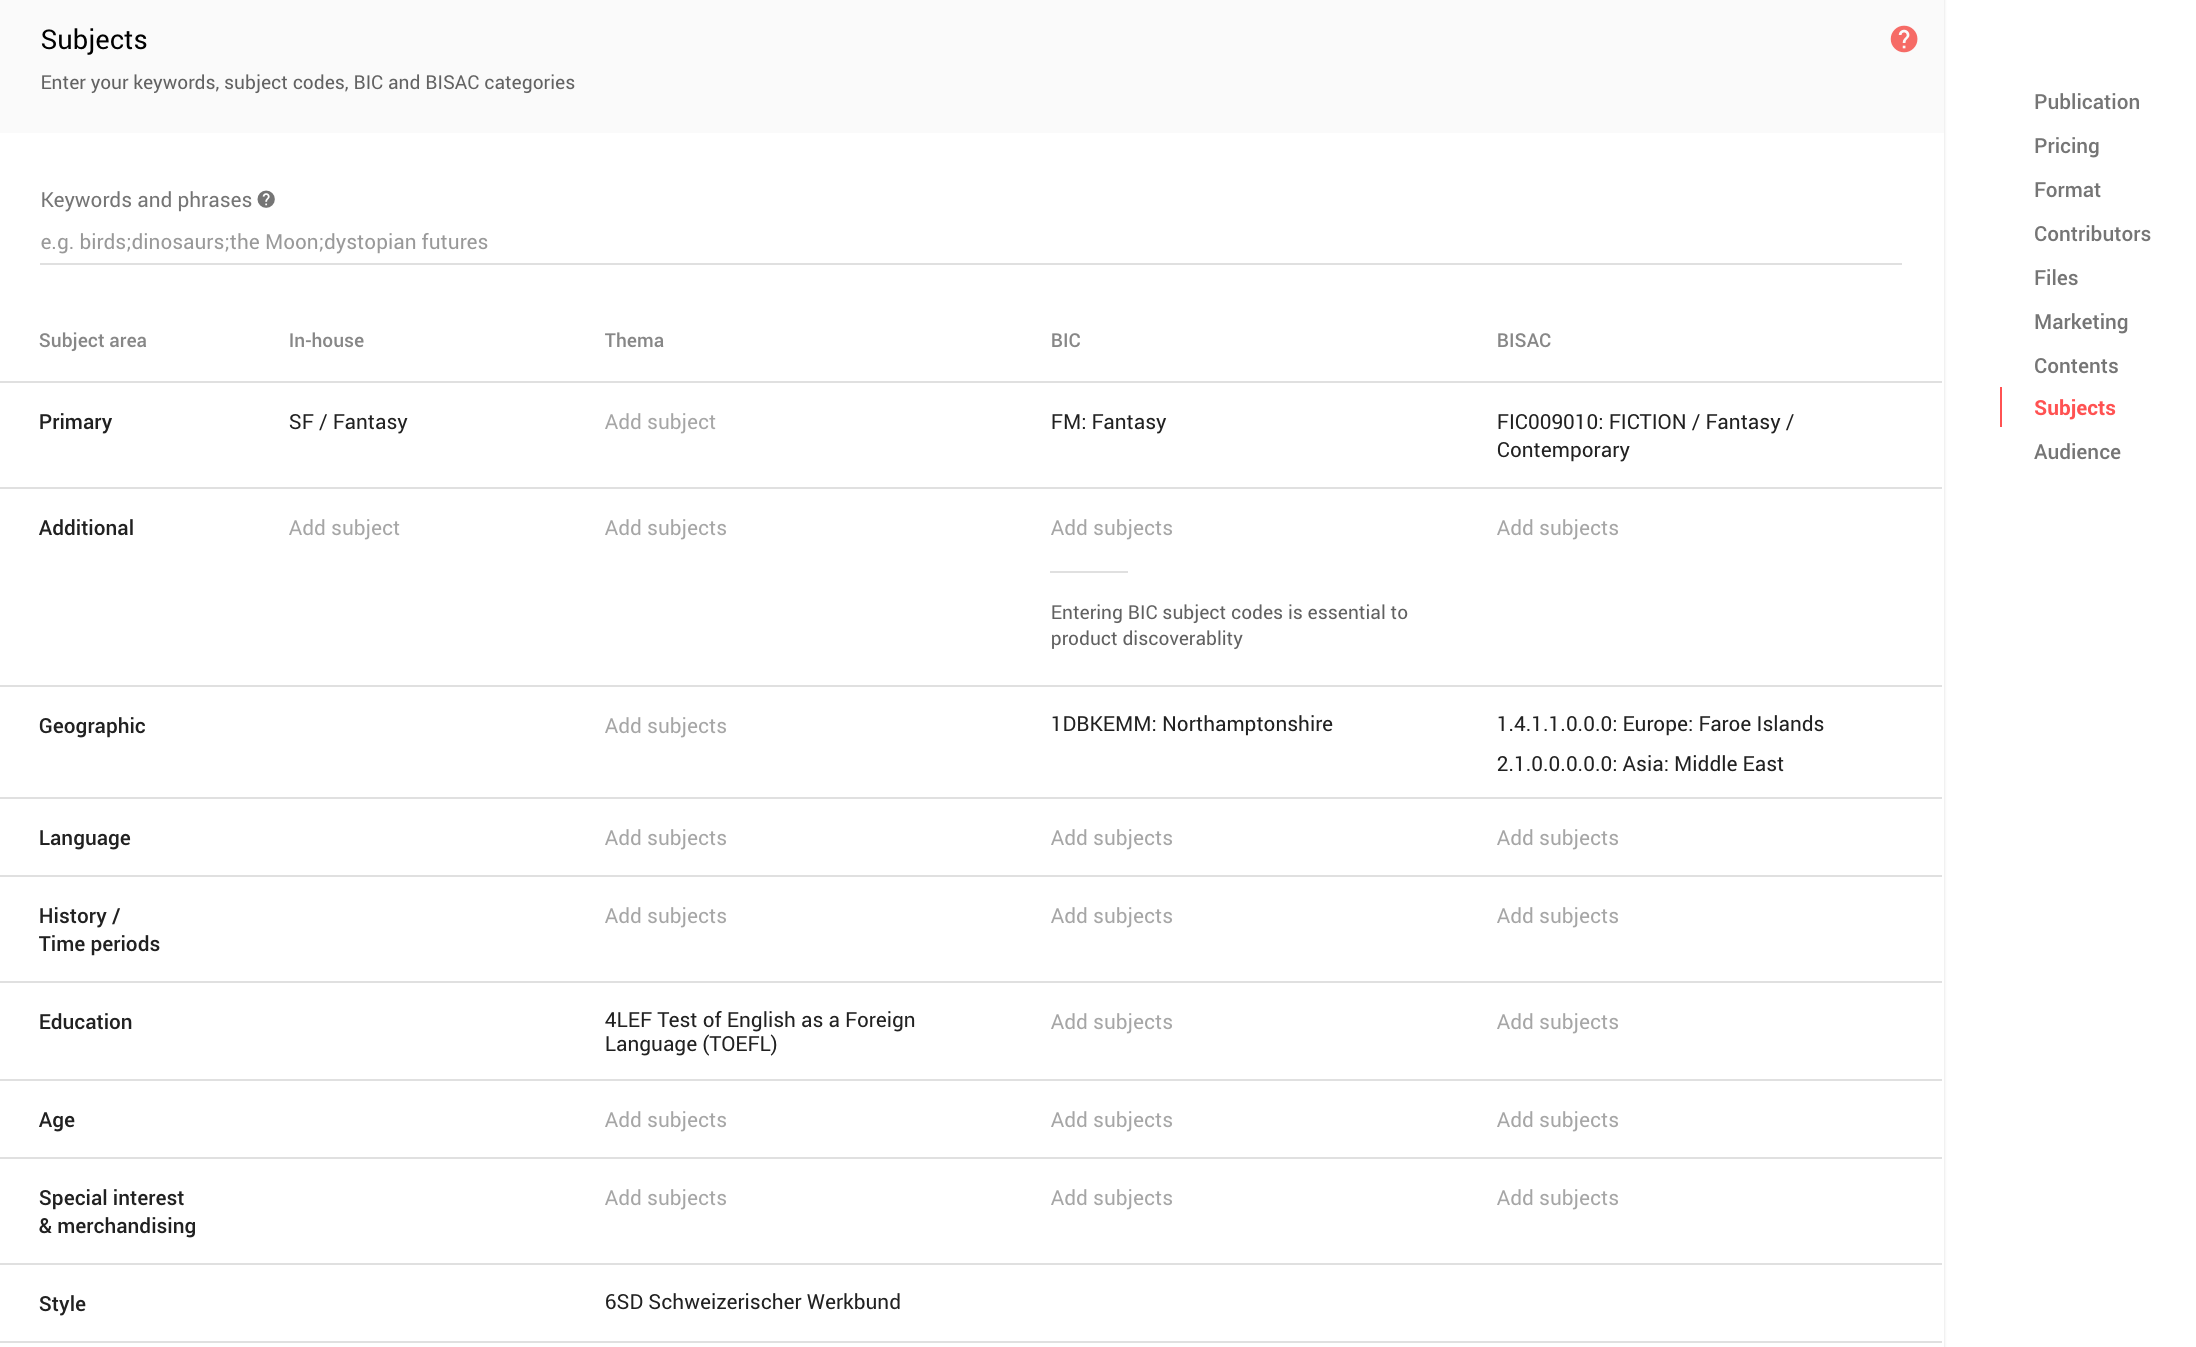Image resolution: width=2196 pixels, height=1347 pixels.
Task: Open the Marketing section link
Action: [x=2080, y=322]
